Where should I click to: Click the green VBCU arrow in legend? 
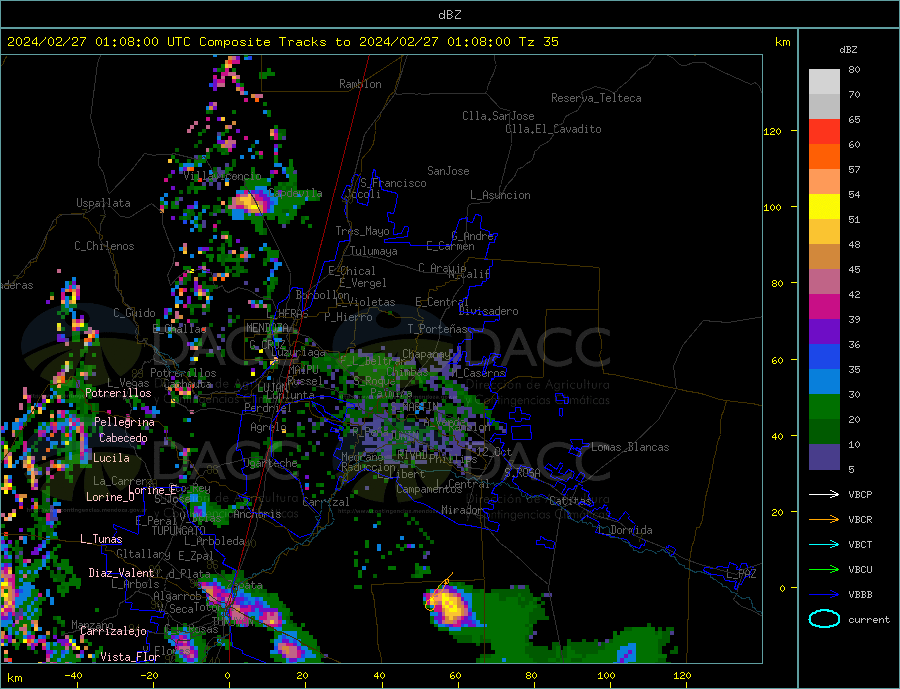(824, 570)
